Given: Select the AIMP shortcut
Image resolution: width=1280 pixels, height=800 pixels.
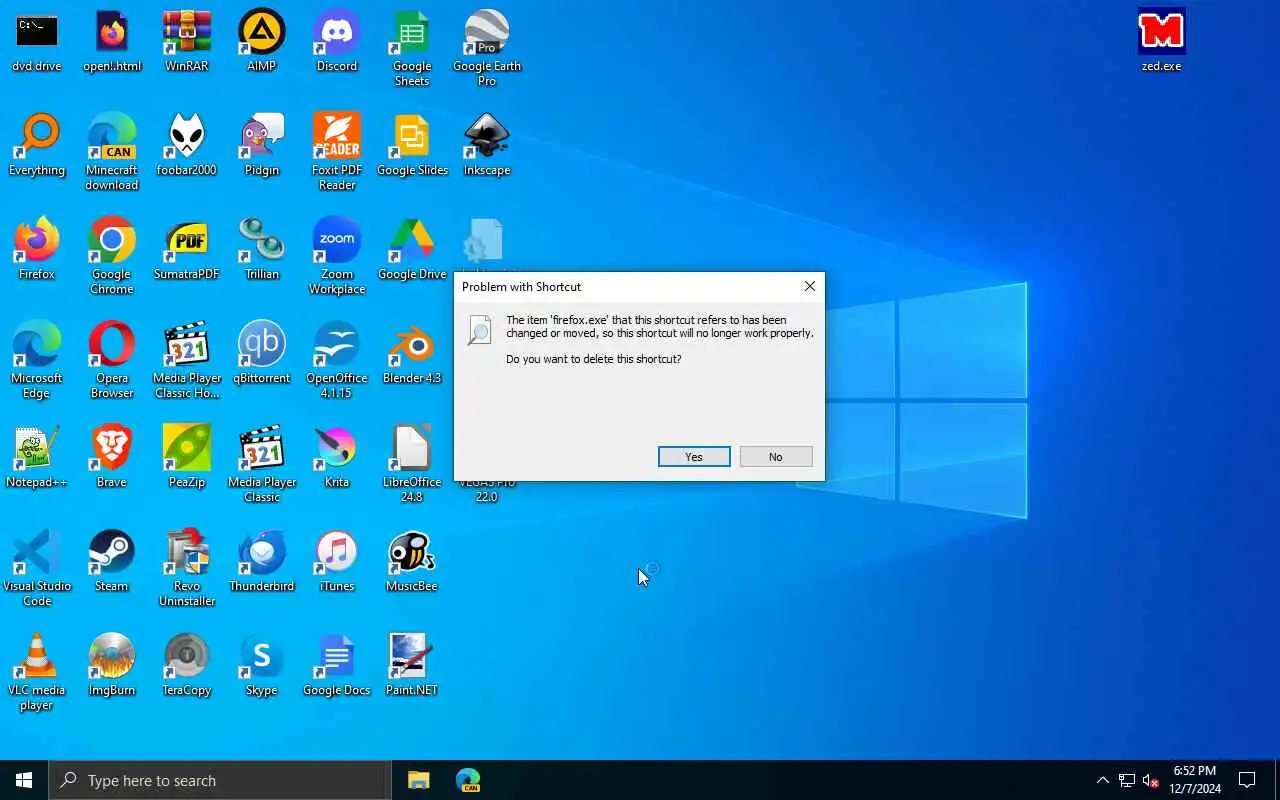Looking at the screenshot, I should 262,42.
